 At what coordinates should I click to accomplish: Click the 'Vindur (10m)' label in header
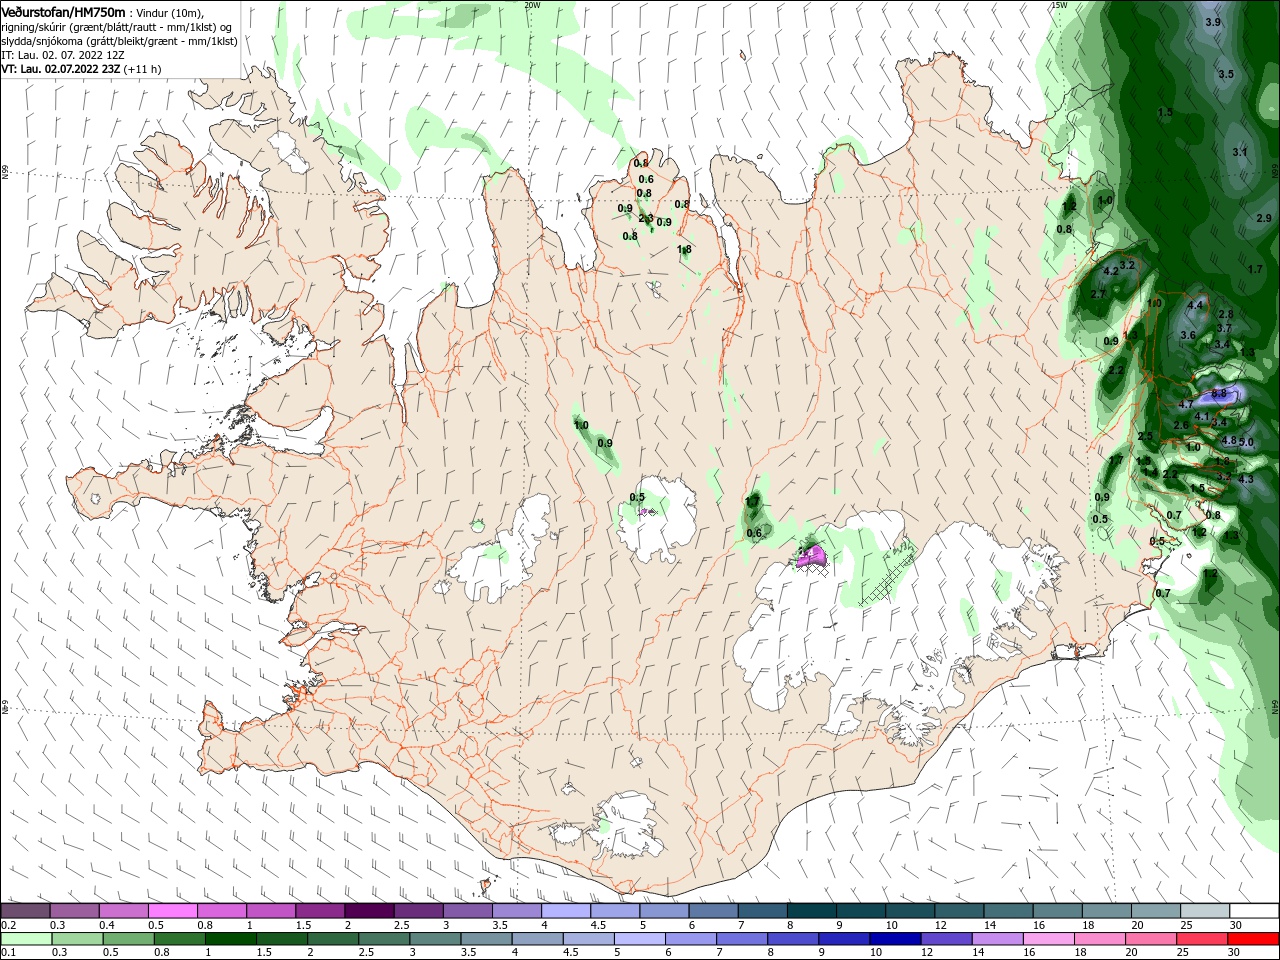pos(169,12)
